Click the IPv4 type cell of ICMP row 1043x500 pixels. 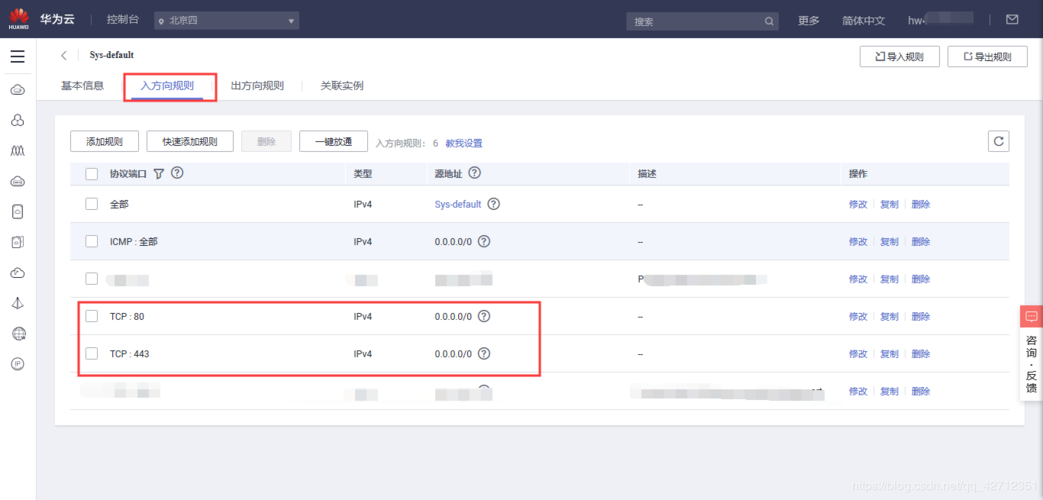(363, 242)
